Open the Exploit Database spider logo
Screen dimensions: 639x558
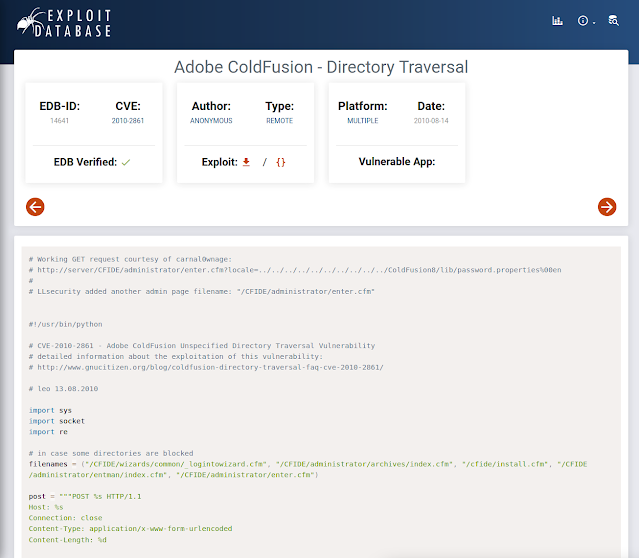tap(64, 22)
